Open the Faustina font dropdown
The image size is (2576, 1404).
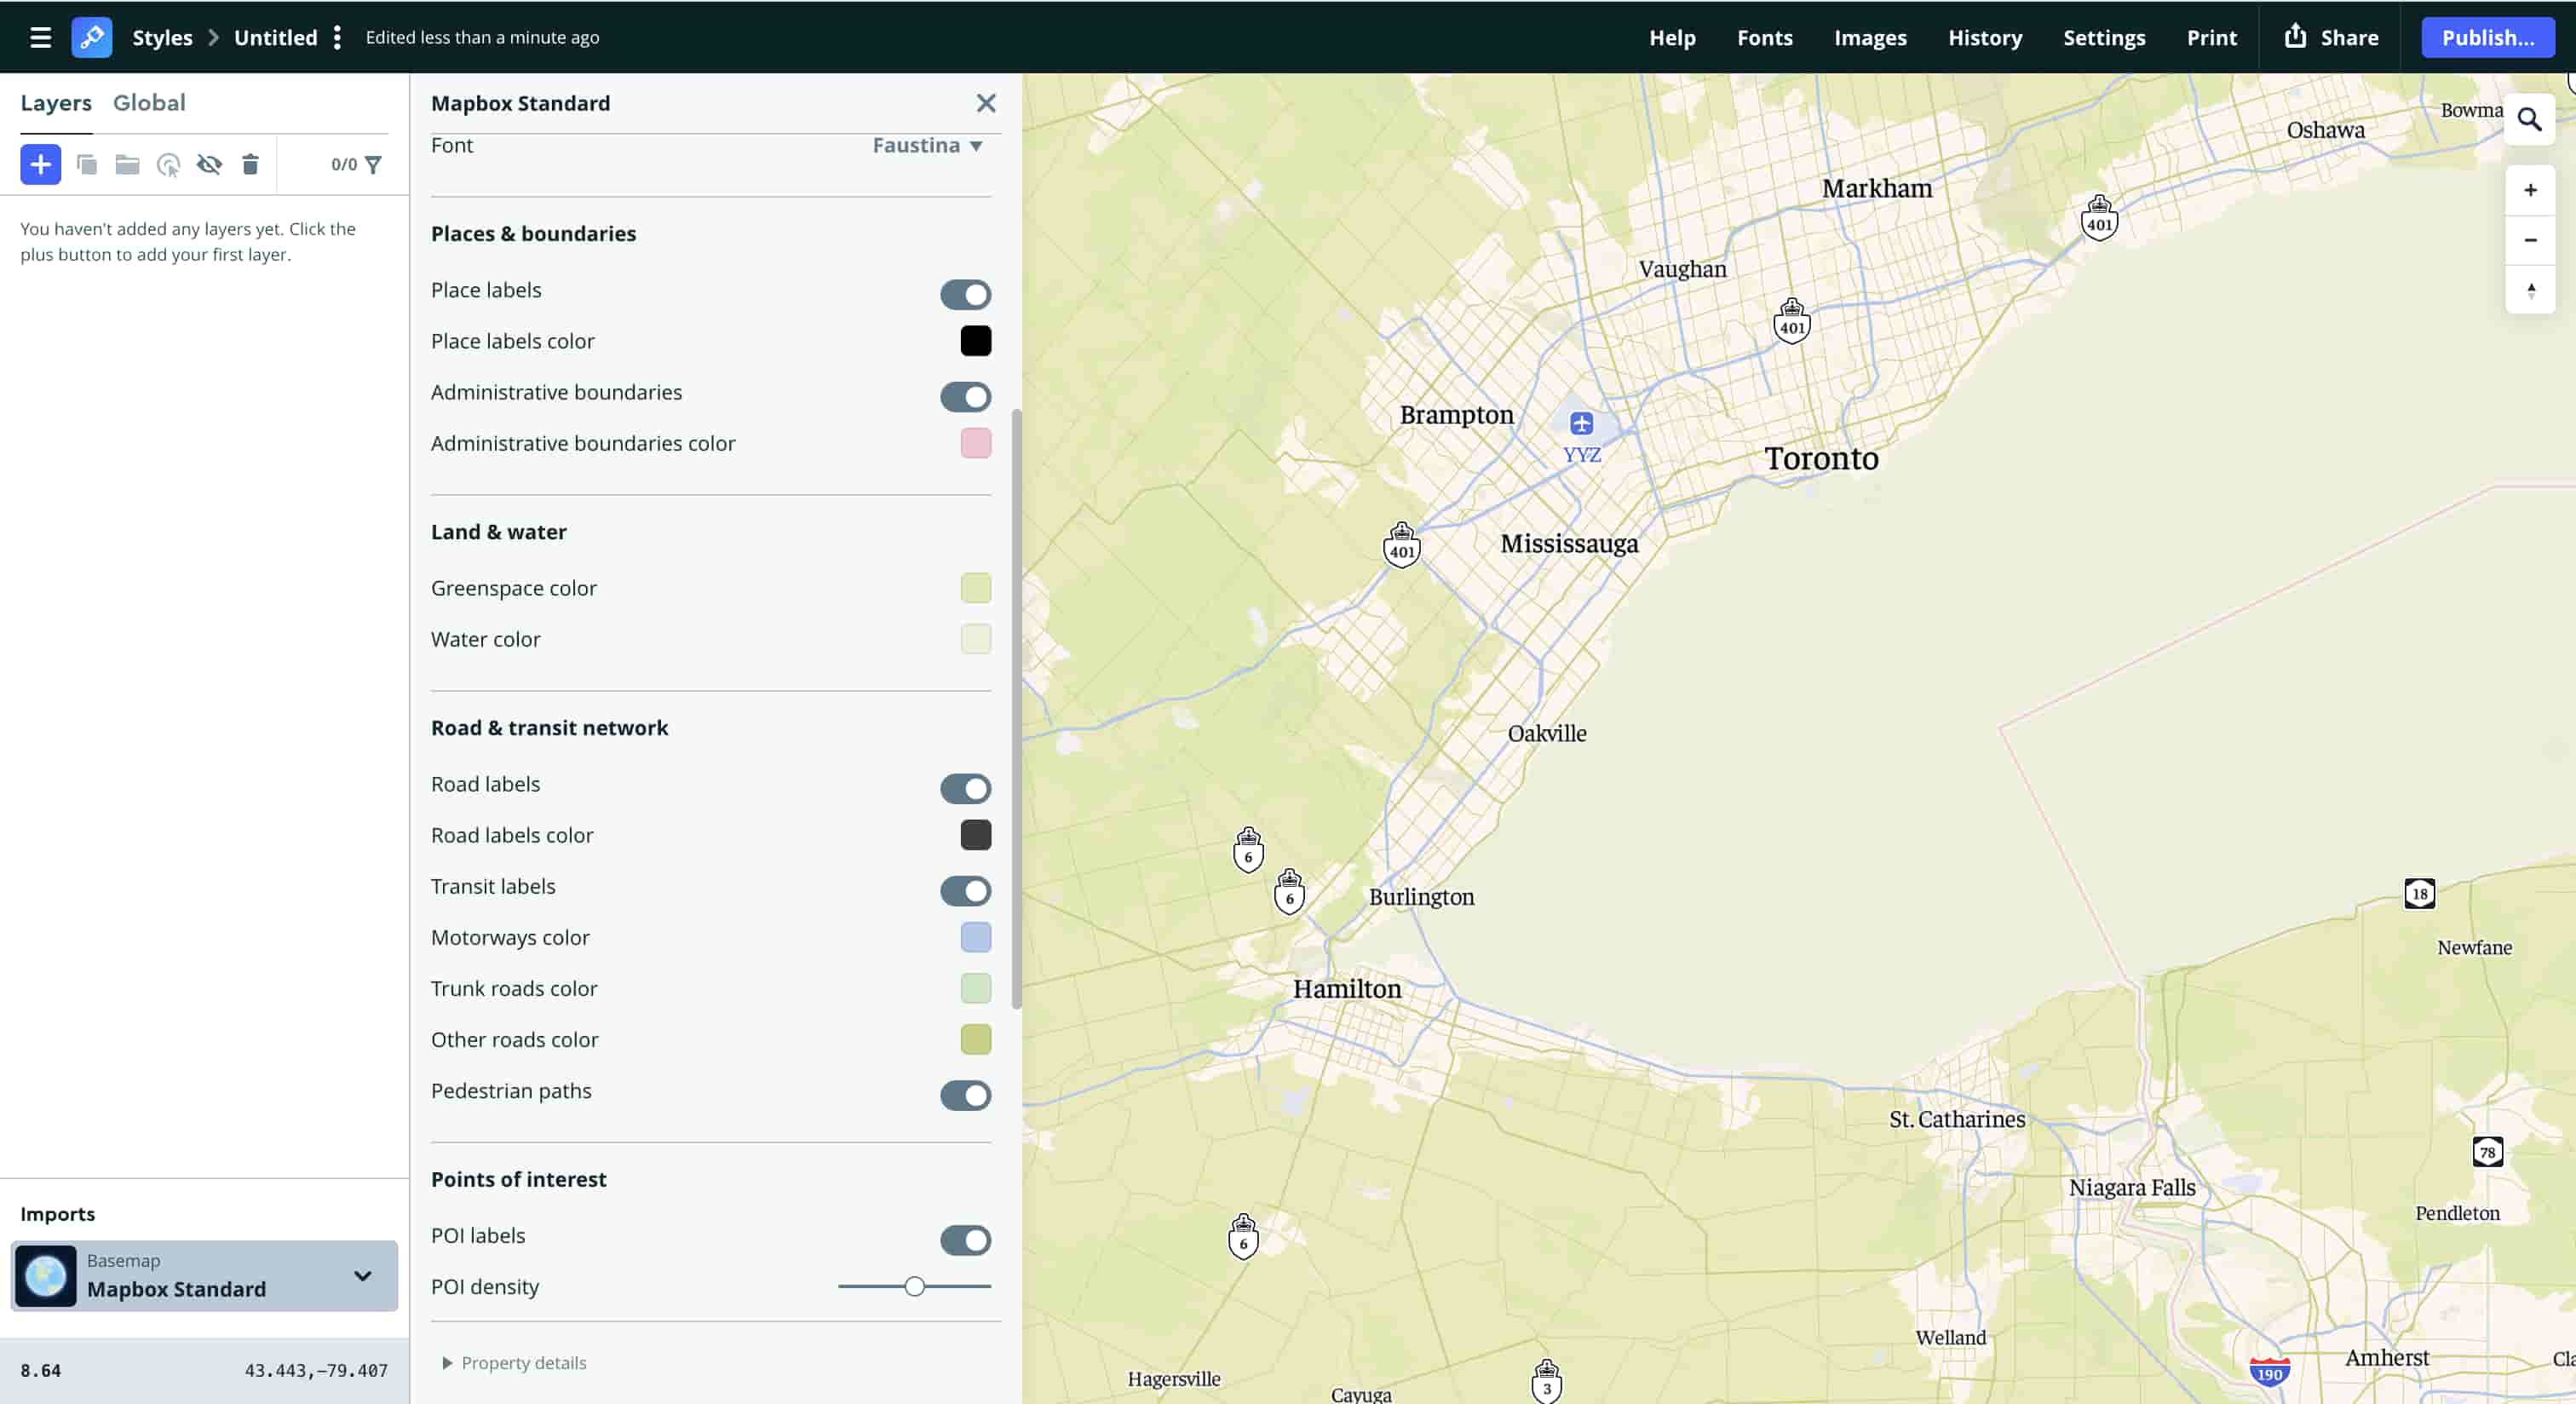coord(925,145)
